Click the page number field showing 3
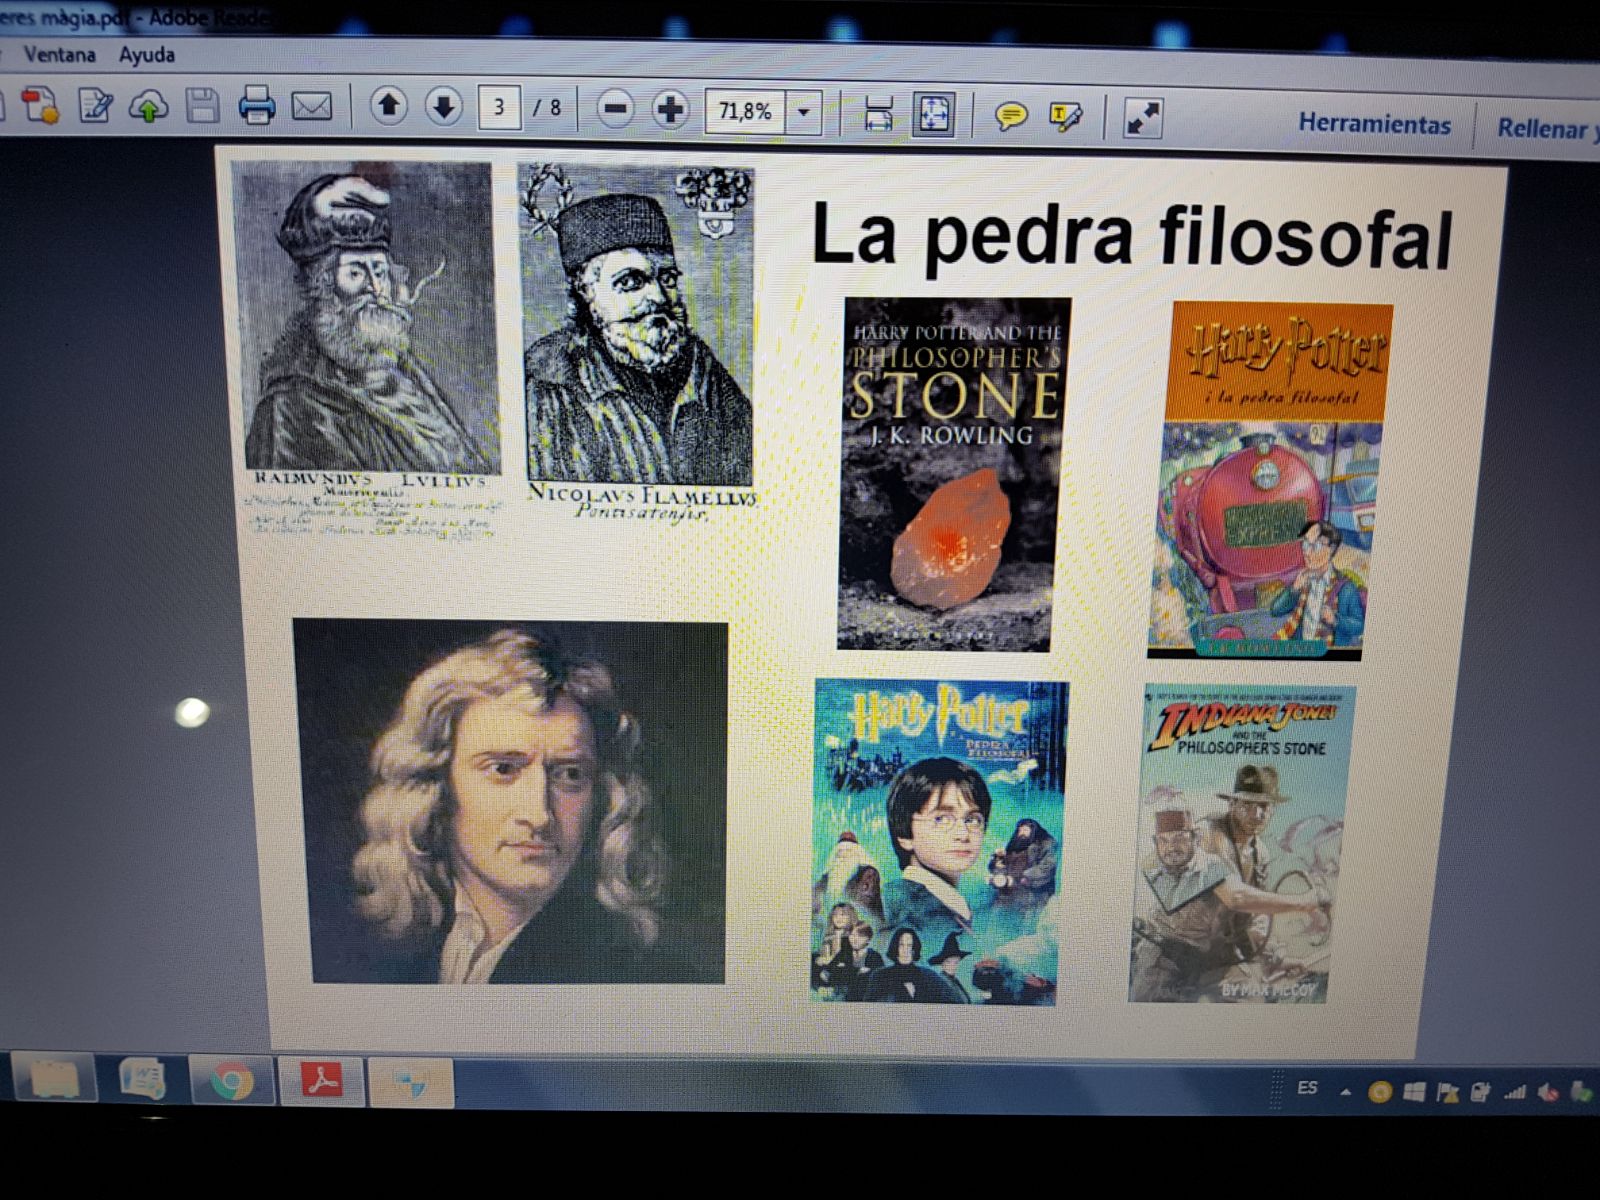Image resolution: width=1600 pixels, height=1200 pixels. point(499,108)
